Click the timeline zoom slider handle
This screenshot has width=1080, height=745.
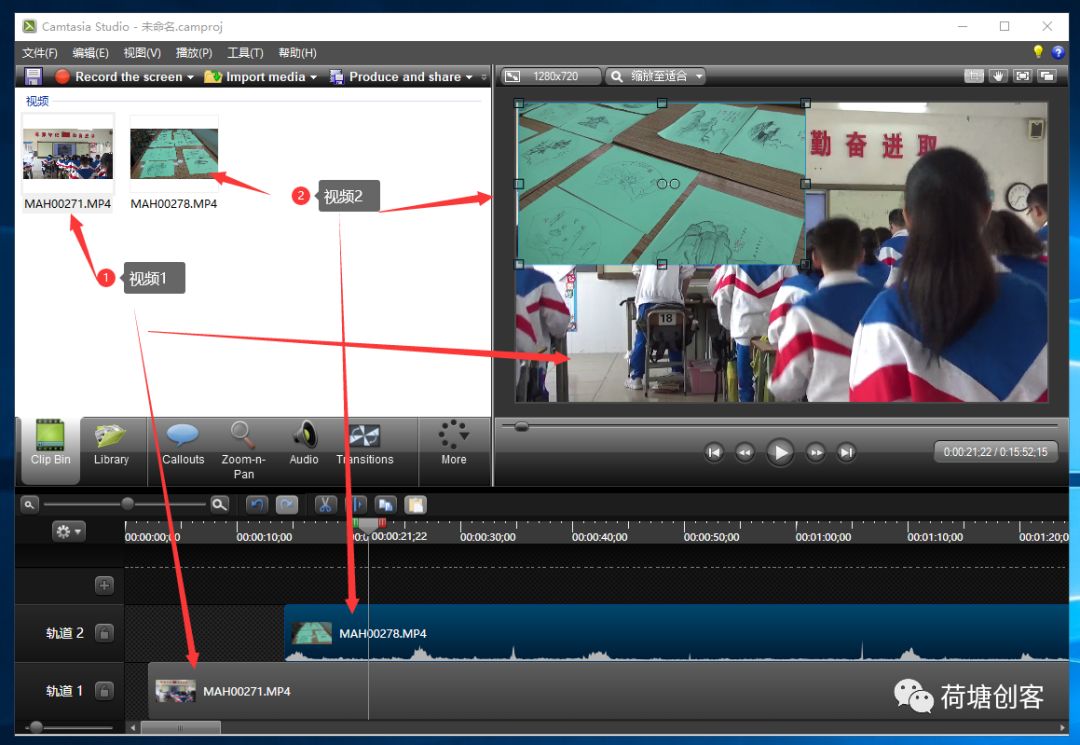click(127, 504)
